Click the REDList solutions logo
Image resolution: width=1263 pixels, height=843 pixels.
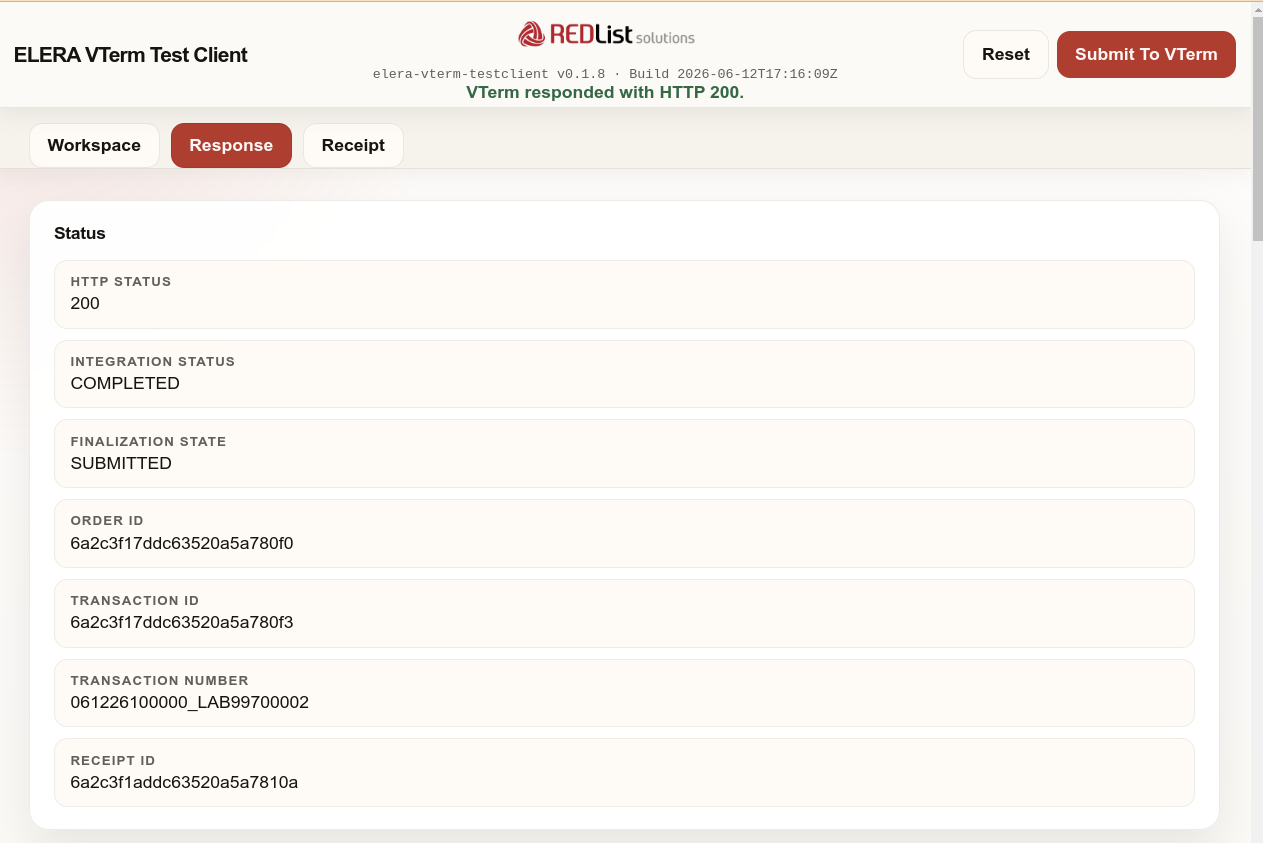(606, 35)
